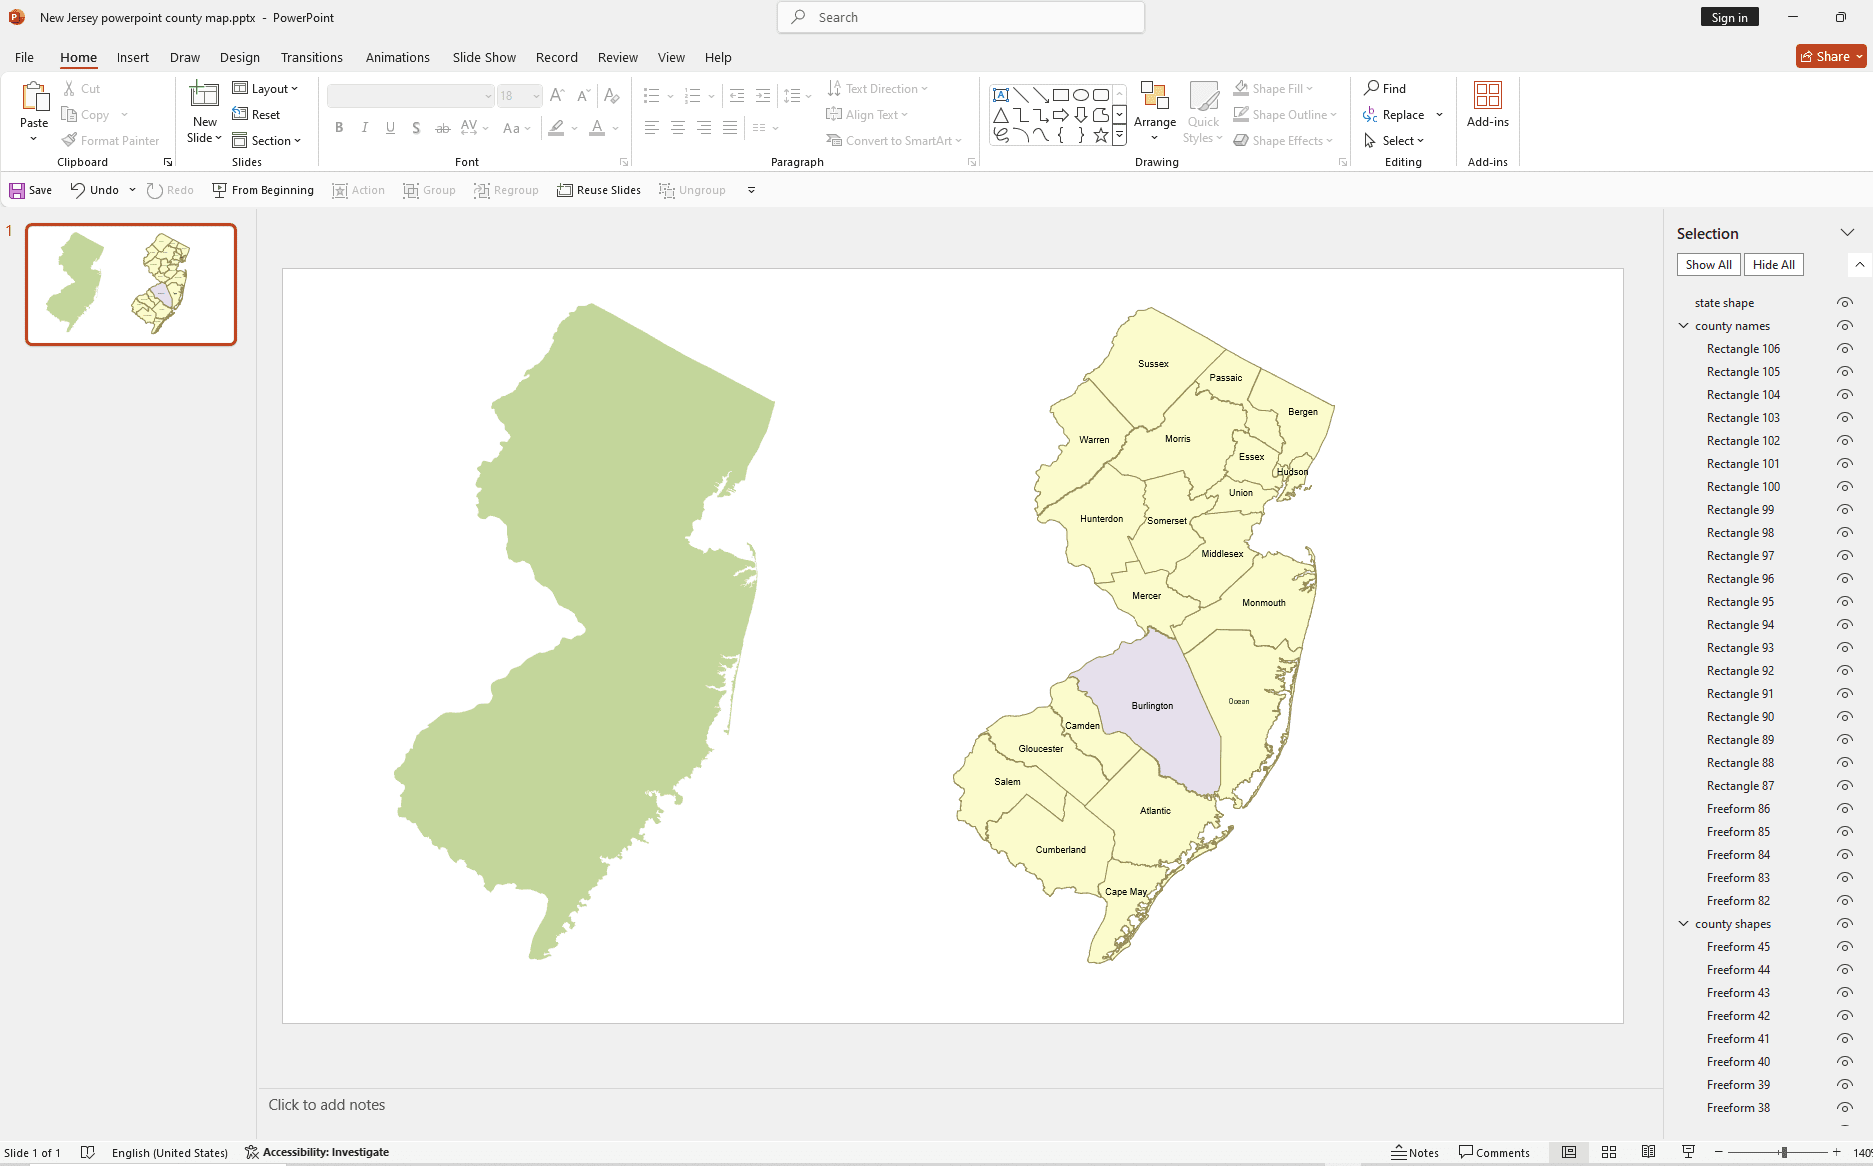Switch to the Design tab
The width and height of the screenshot is (1873, 1166).
240,57
